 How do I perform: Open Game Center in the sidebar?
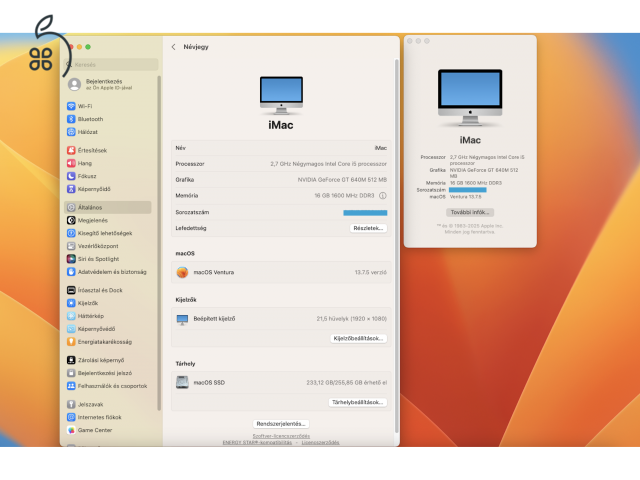[x=94, y=430]
